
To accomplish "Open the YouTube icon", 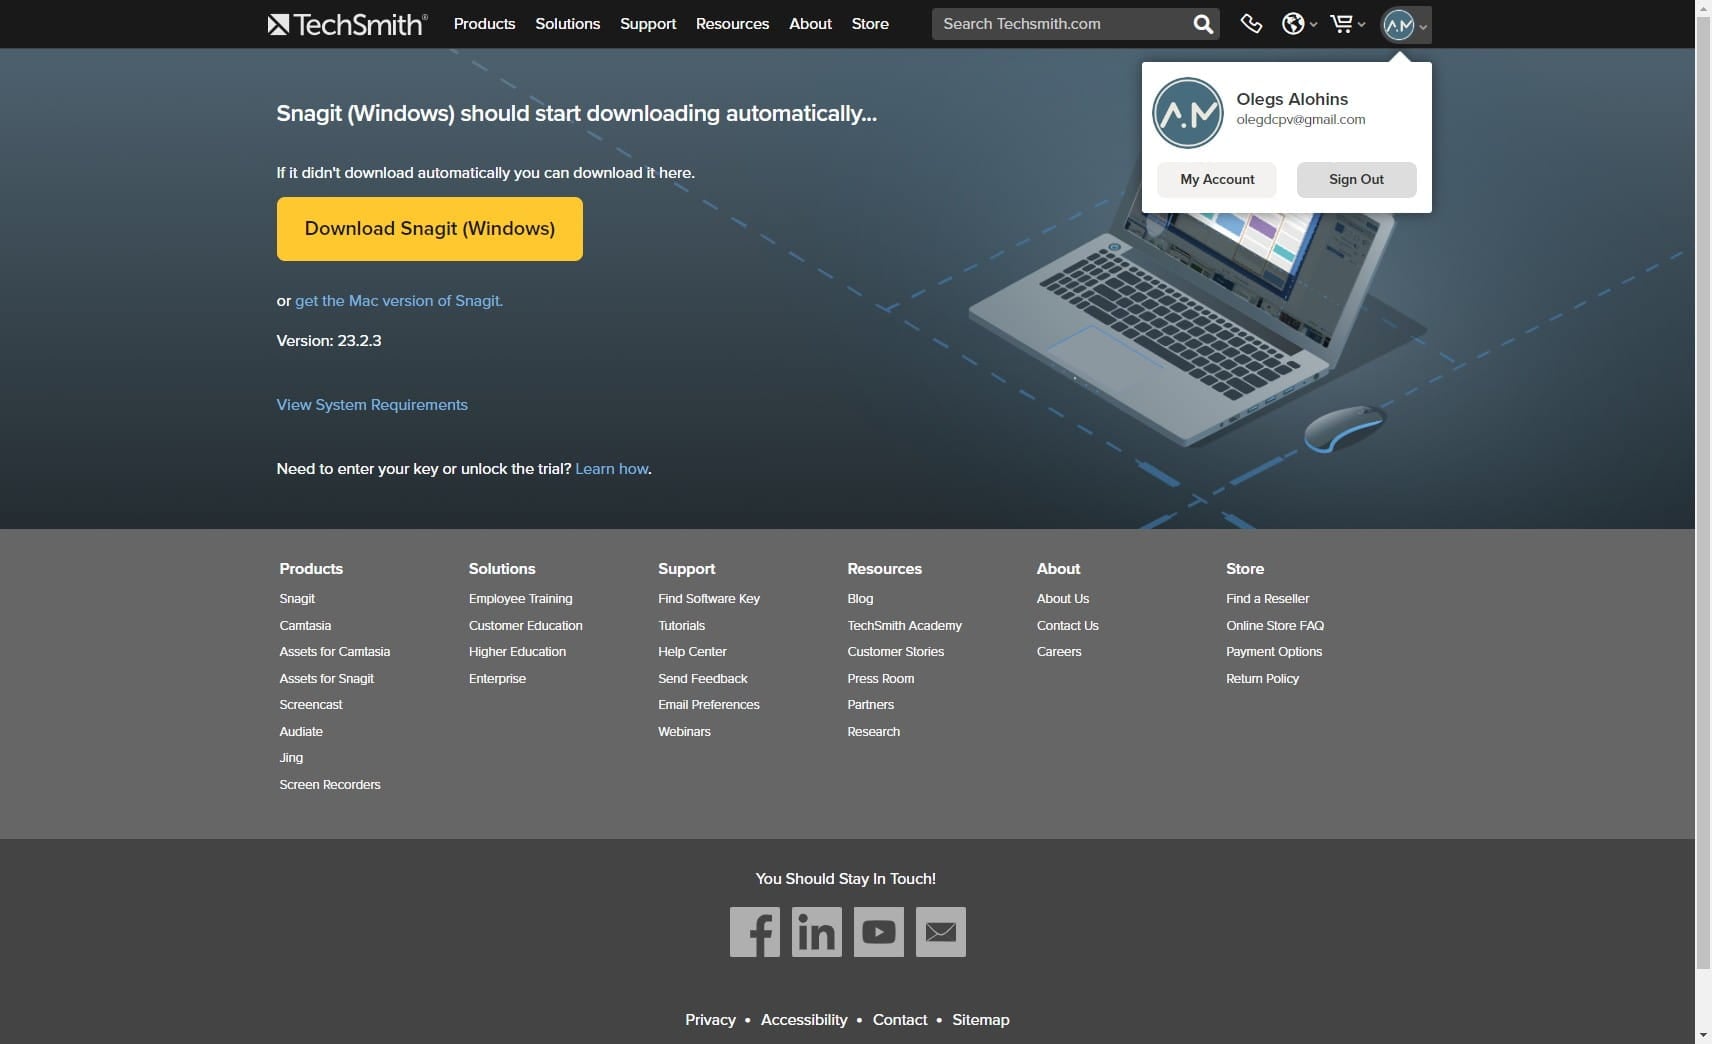I will (879, 932).
